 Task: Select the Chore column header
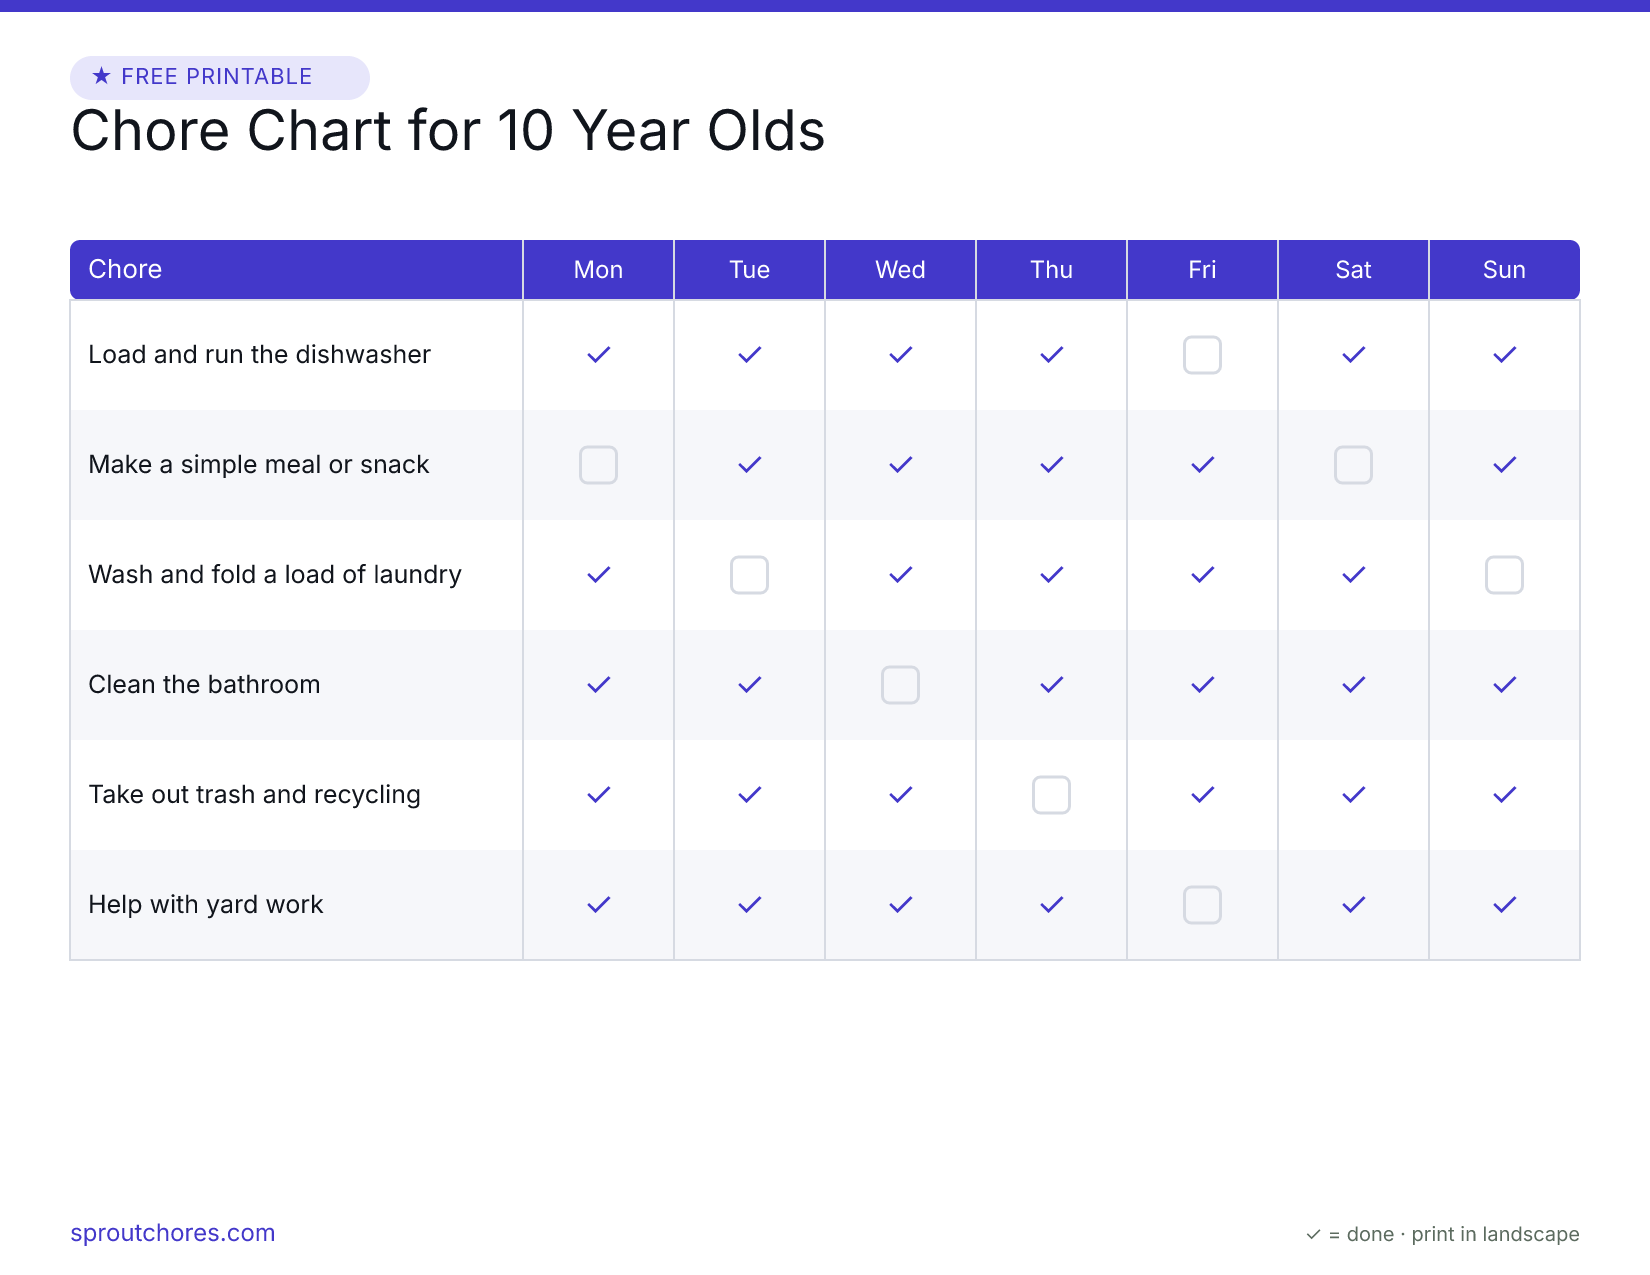296,269
